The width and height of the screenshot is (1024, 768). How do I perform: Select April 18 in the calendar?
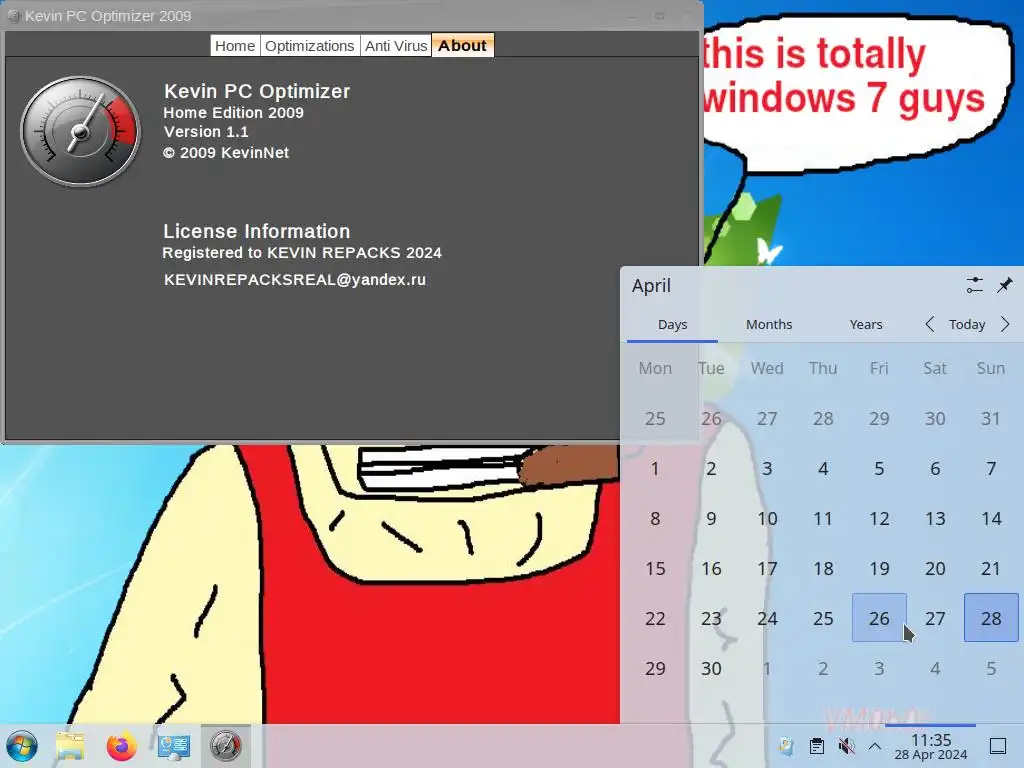coord(823,568)
